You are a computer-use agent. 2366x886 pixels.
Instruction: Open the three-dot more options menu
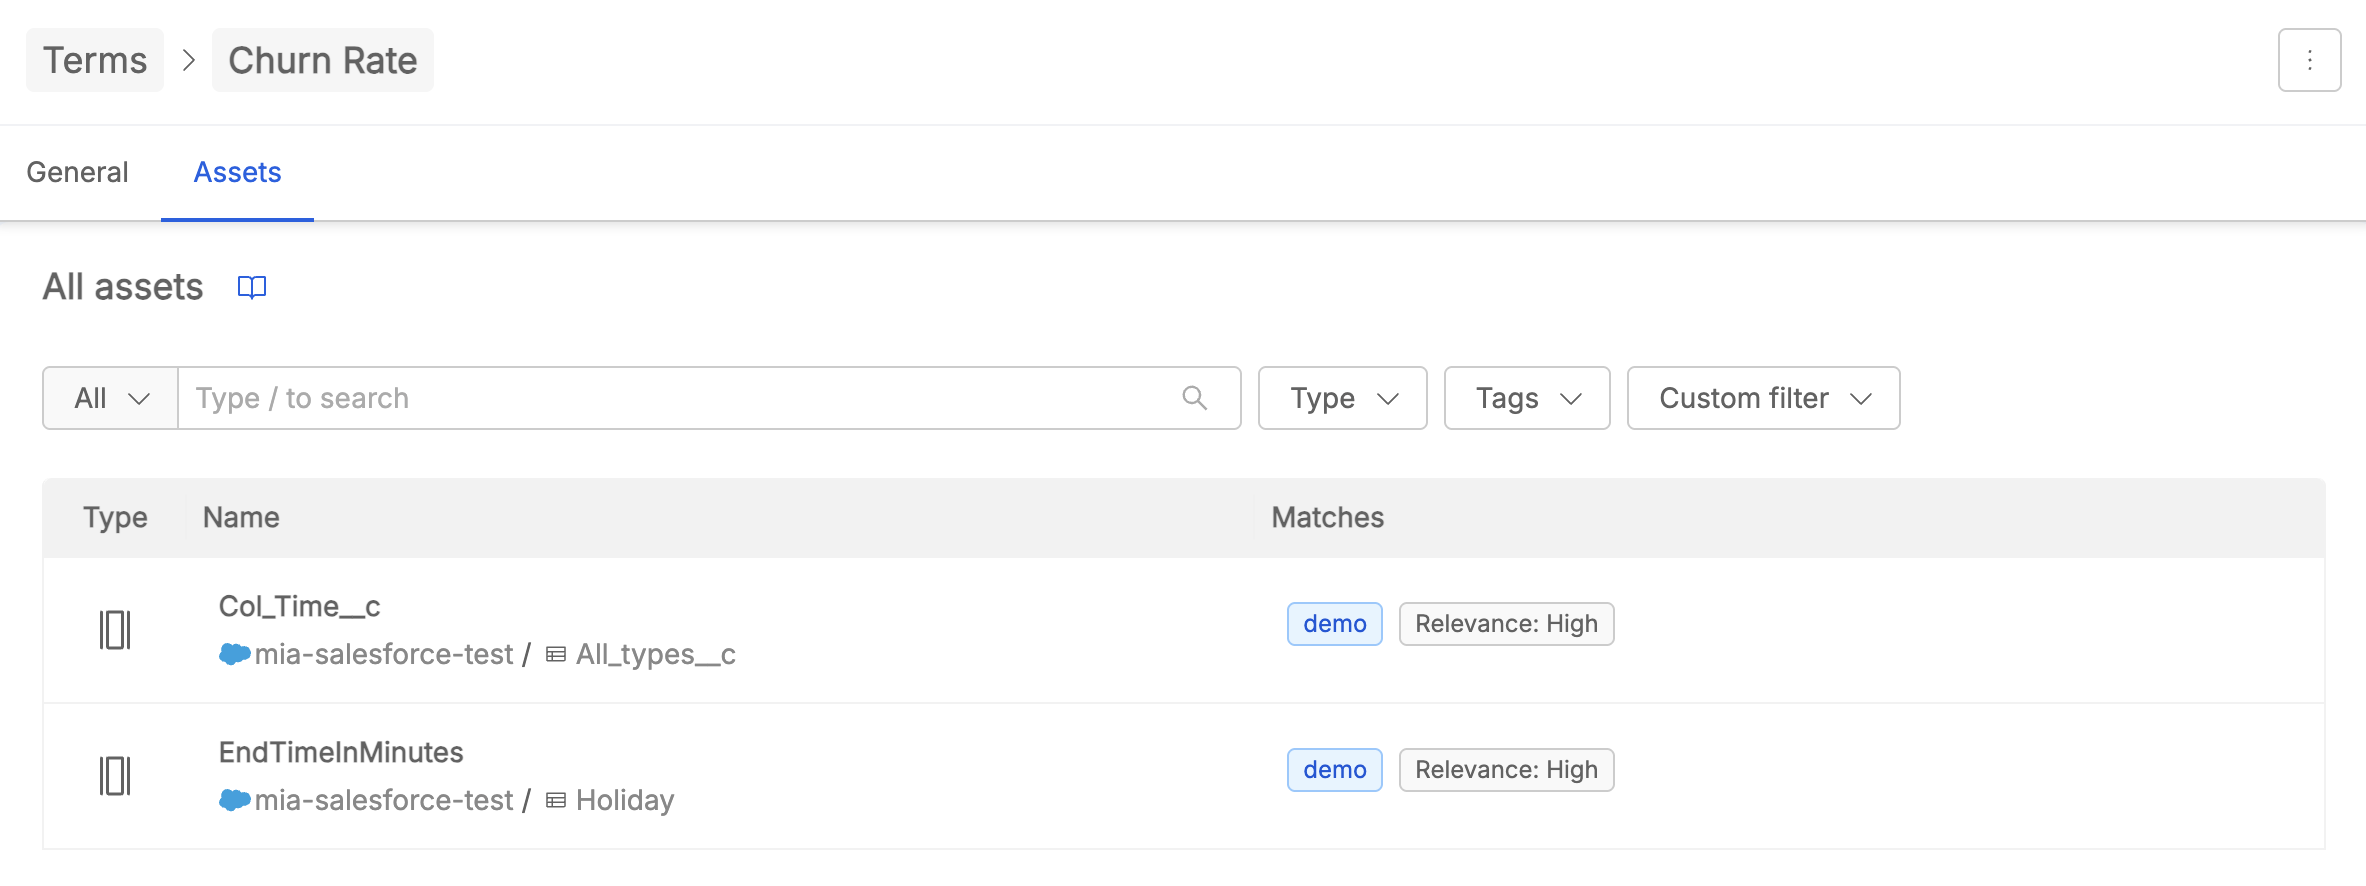[x=2309, y=60]
